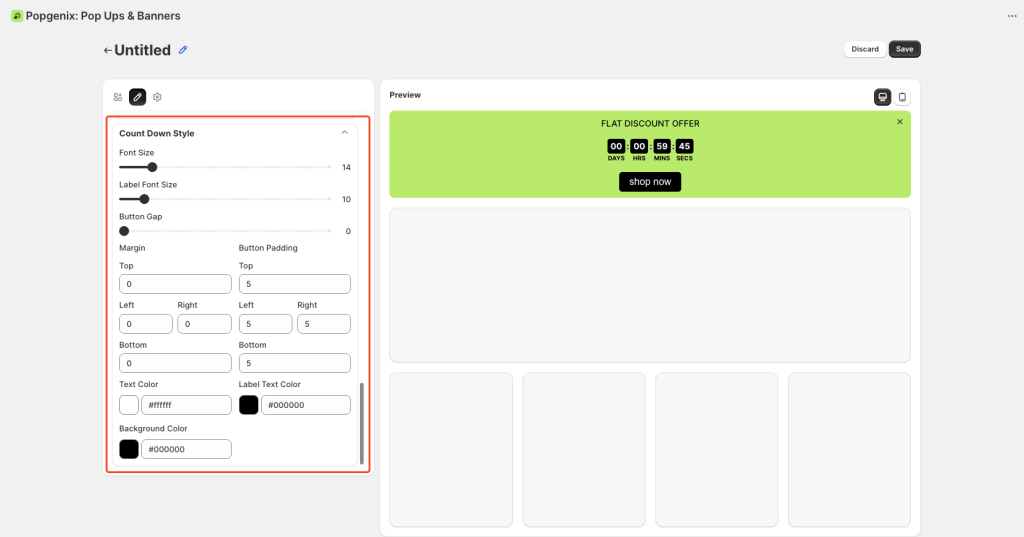This screenshot has height=537, width=1024.
Task: Focus the Margin Right input
Action: click(x=204, y=324)
